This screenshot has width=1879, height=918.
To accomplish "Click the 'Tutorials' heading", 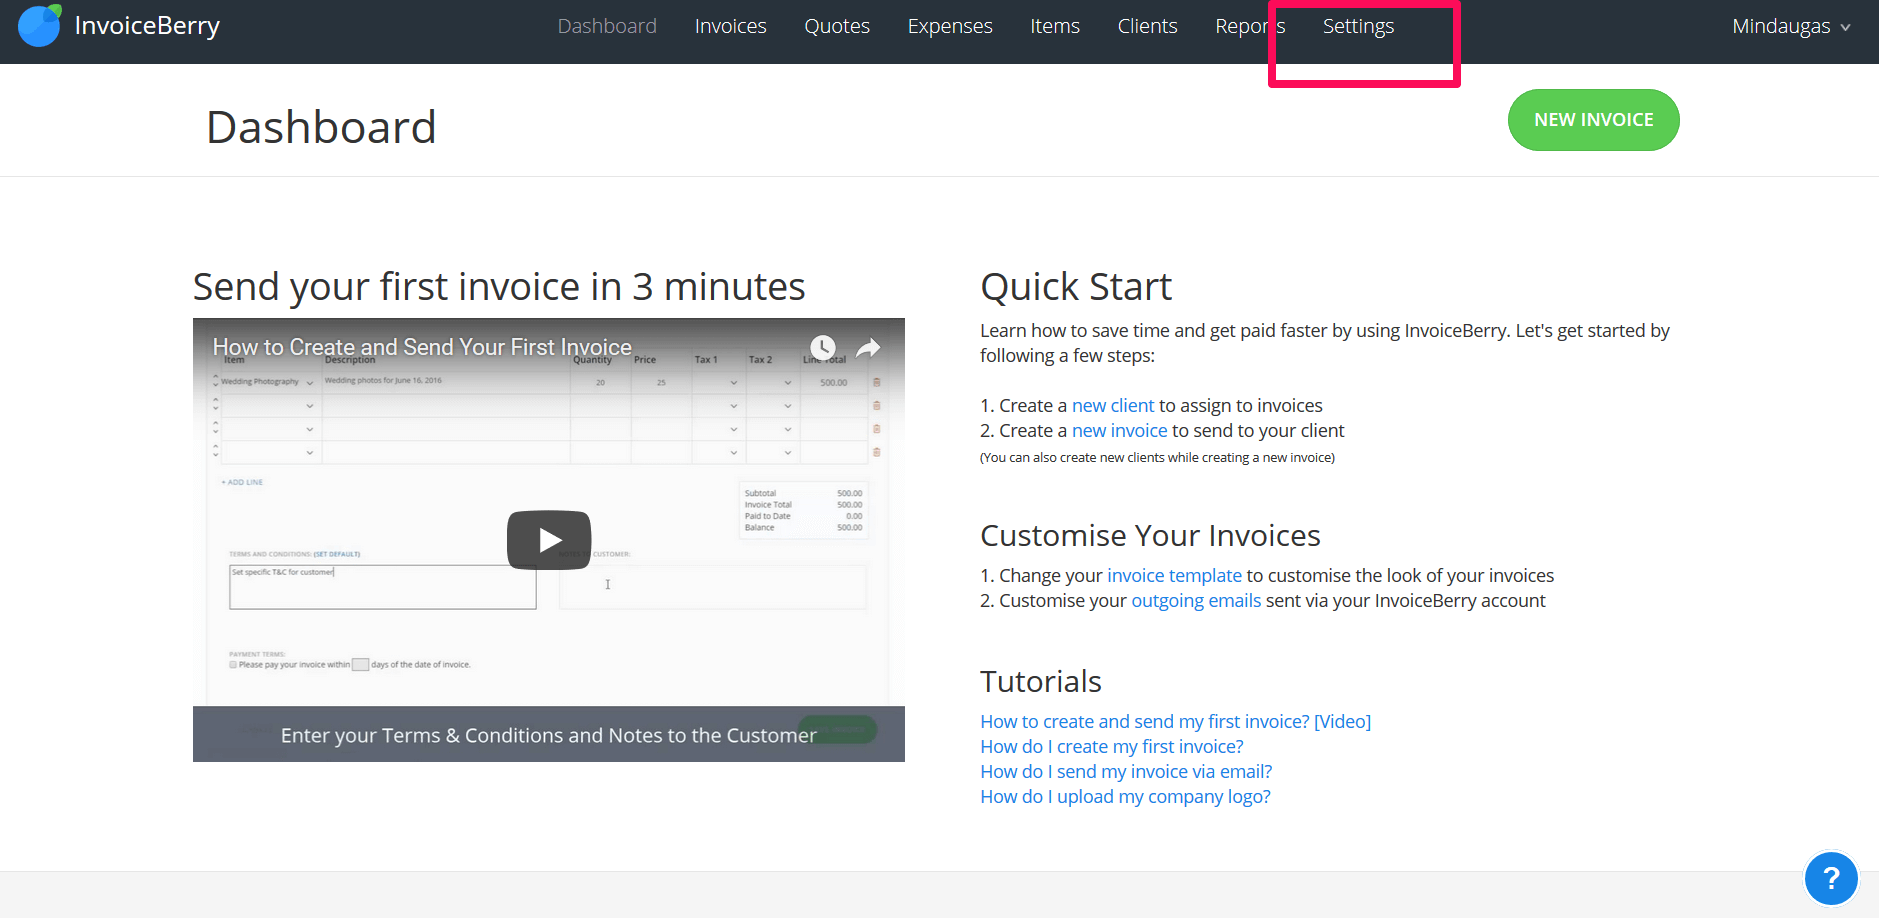I will tap(1040, 681).
